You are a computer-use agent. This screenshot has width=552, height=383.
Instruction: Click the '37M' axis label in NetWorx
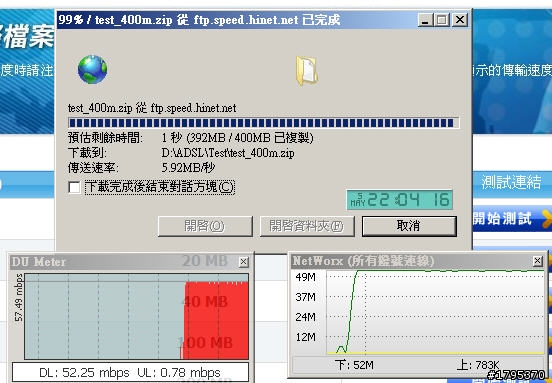point(305,297)
